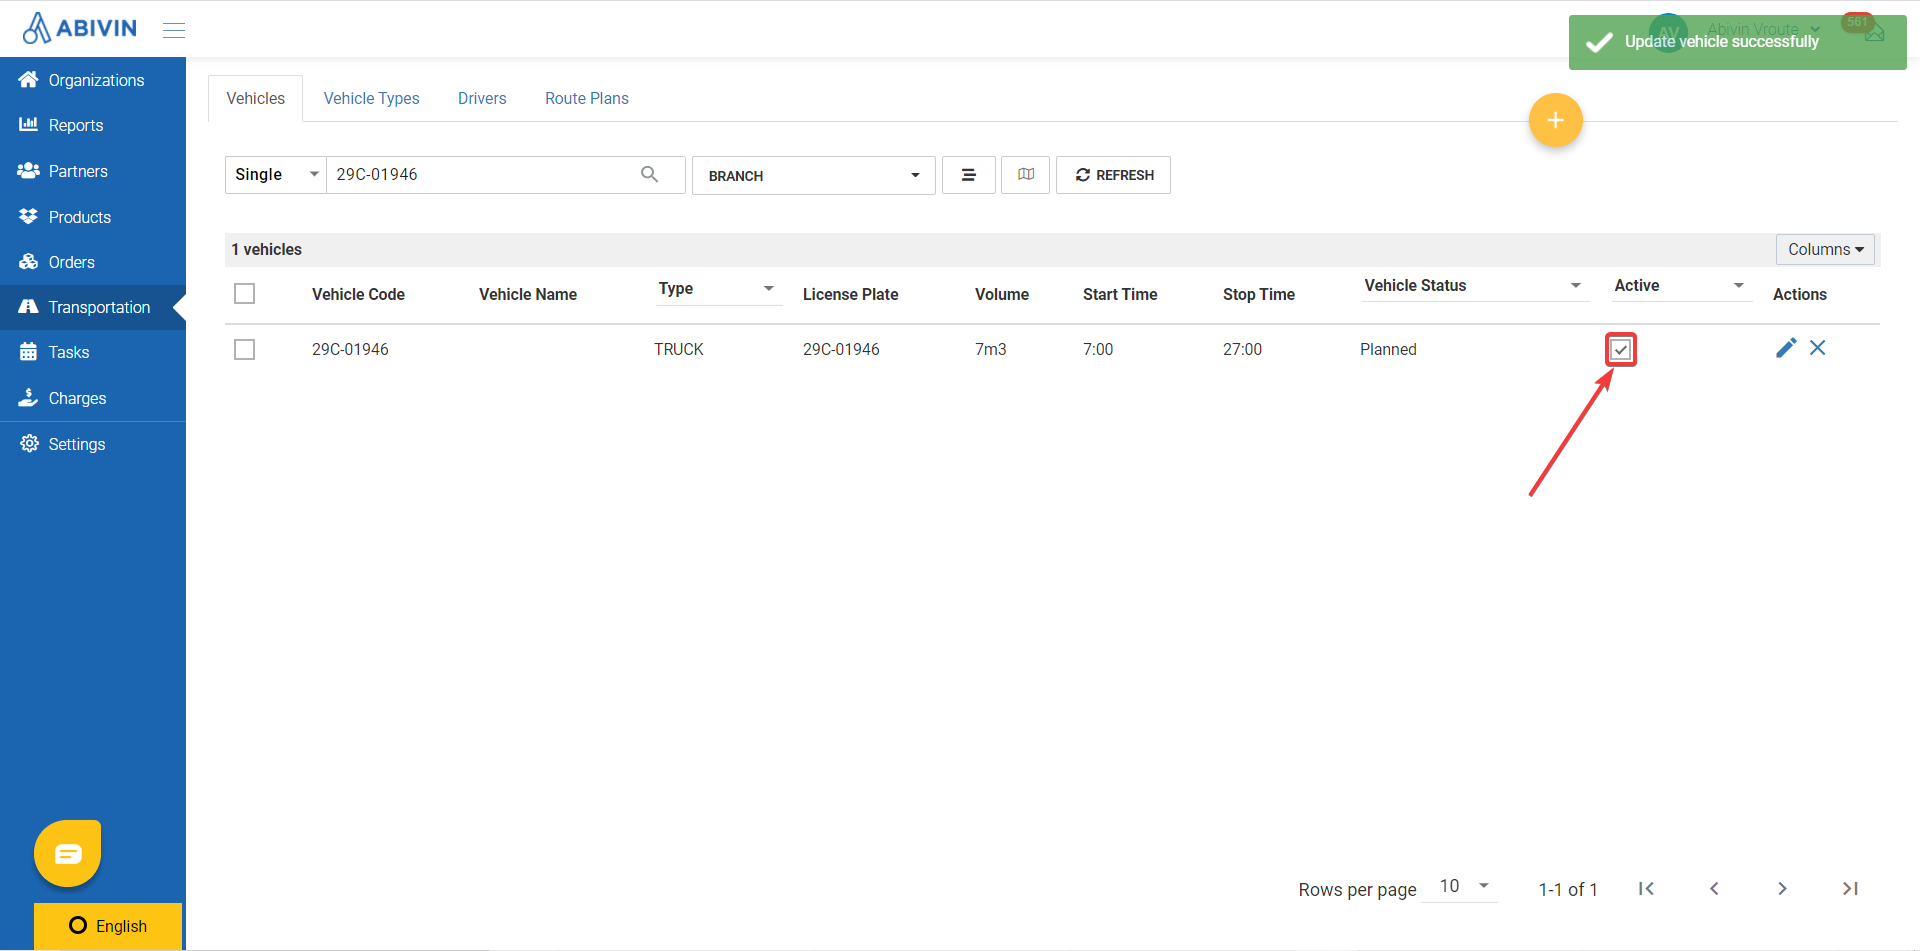Go to the next page
1920x951 pixels.
[1782, 888]
